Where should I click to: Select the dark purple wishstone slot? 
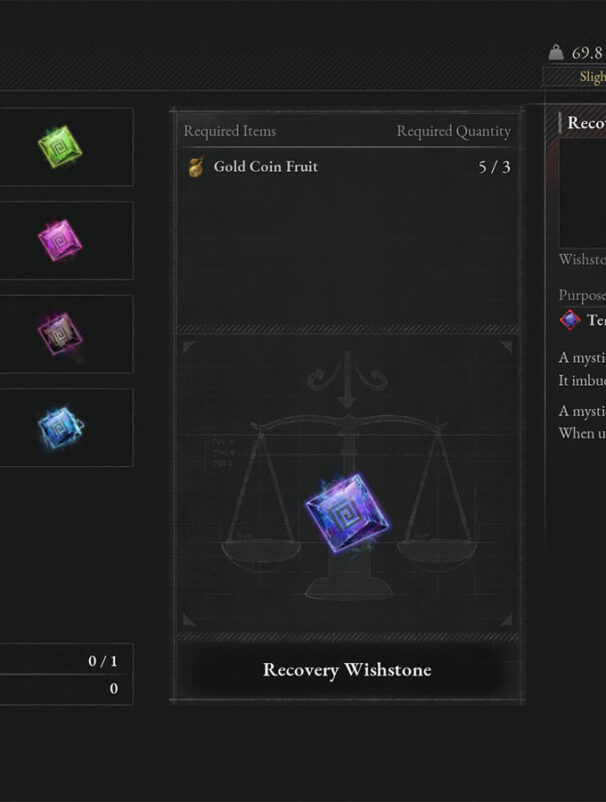click(x=66, y=334)
